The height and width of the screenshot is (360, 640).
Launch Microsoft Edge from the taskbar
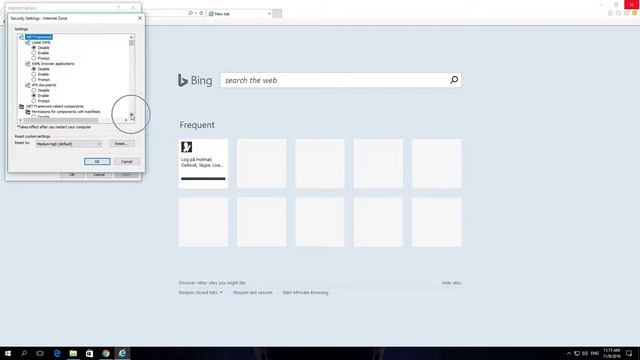click(57, 353)
